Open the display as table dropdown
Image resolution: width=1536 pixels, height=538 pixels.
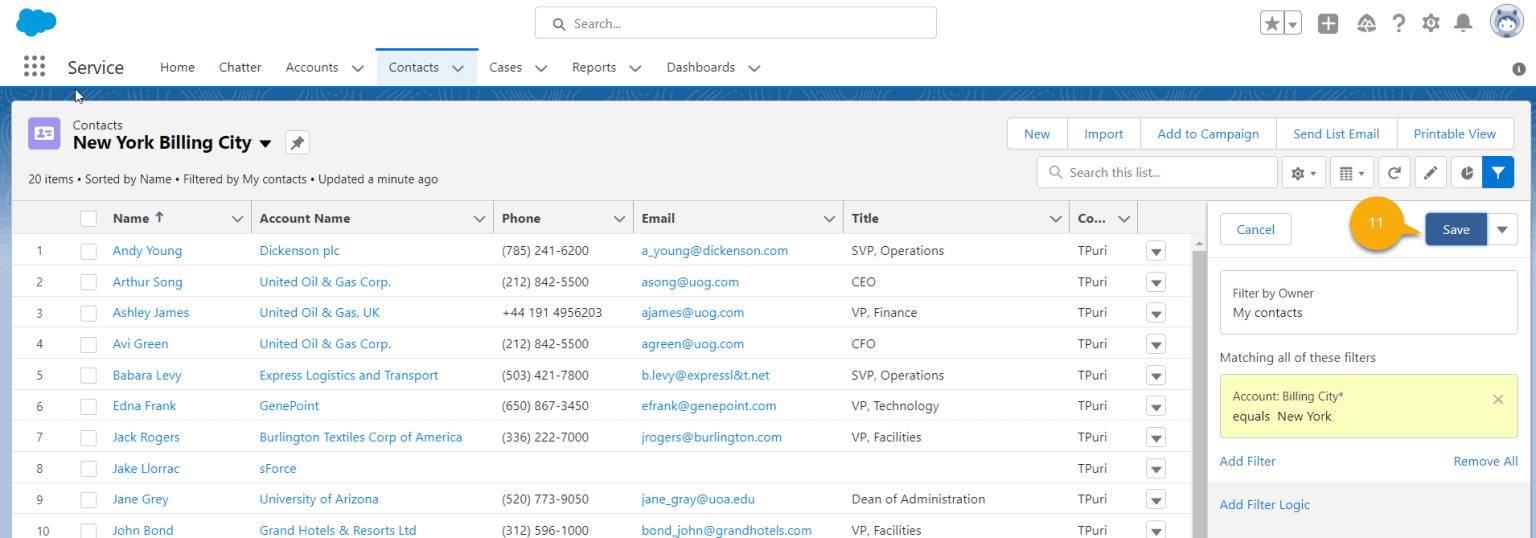1352,173
